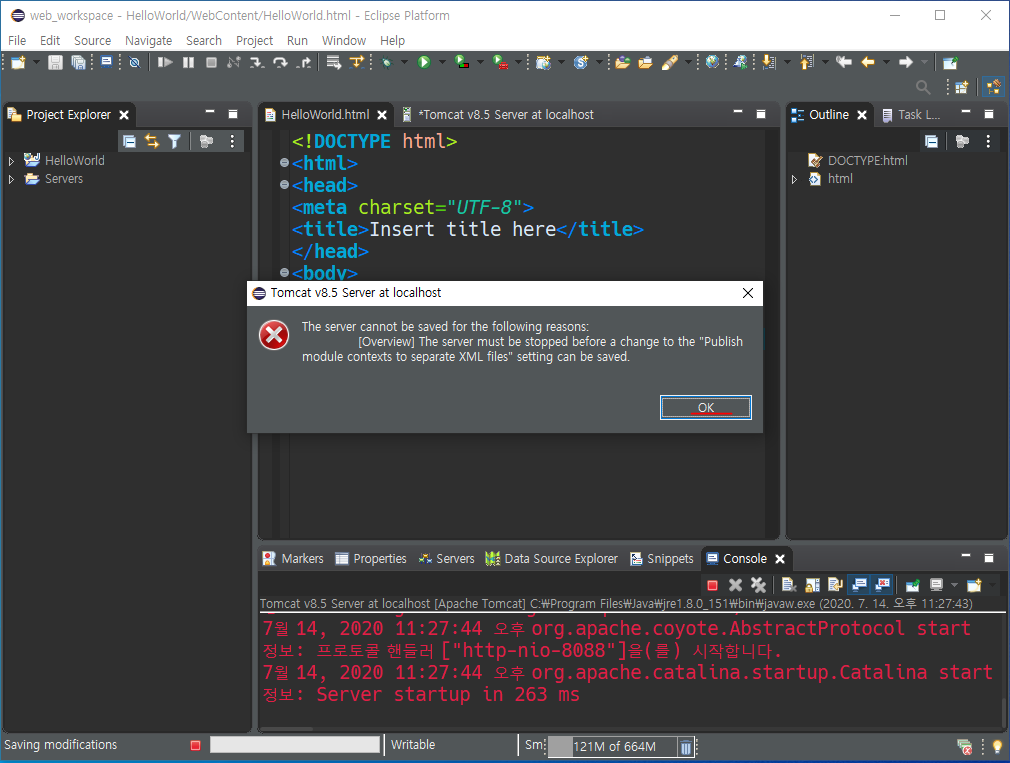The height and width of the screenshot is (763, 1010).
Task: Switch to Data Source Explorer tab
Action: point(551,558)
